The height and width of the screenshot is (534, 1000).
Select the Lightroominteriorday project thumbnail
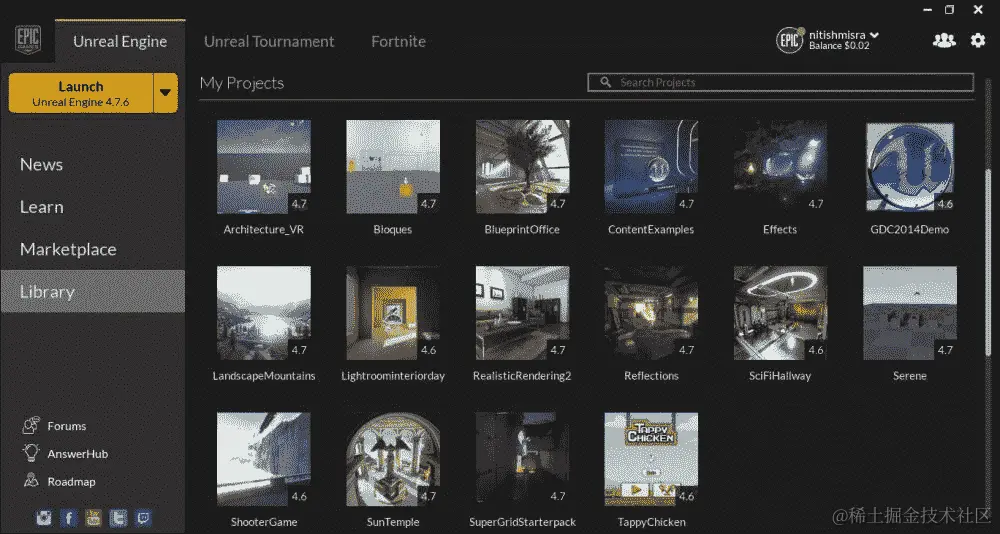tap(393, 313)
